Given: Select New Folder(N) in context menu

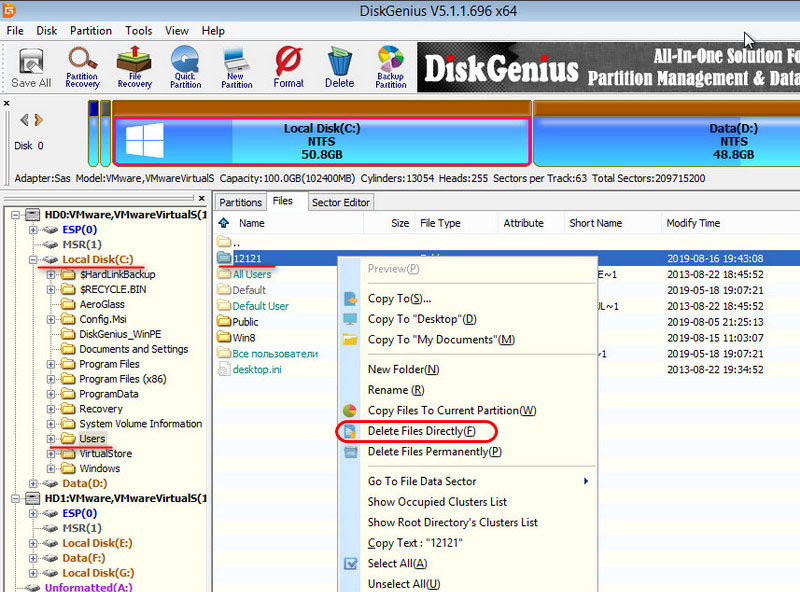Looking at the screenshot, I should [x=404, y=369].
